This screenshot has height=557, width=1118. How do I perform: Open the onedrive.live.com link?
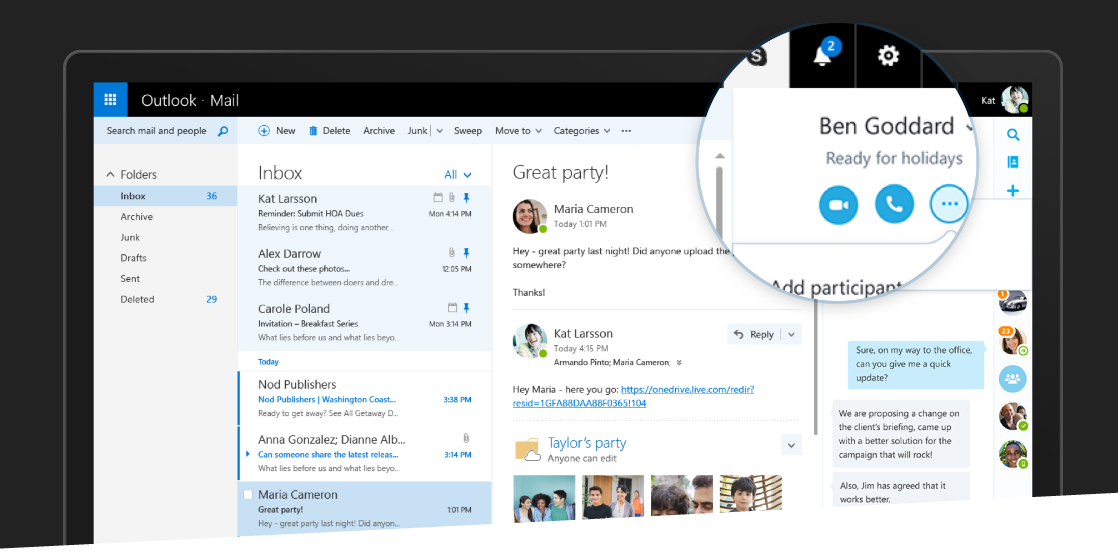[x=686, y=389]
